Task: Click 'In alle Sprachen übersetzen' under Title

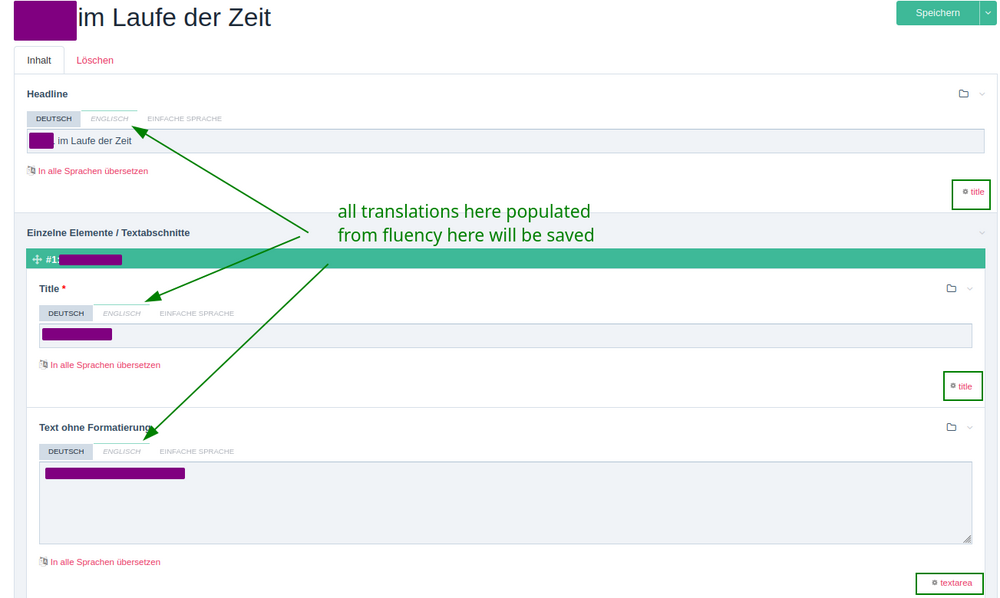Action: (x=105, y=365)
